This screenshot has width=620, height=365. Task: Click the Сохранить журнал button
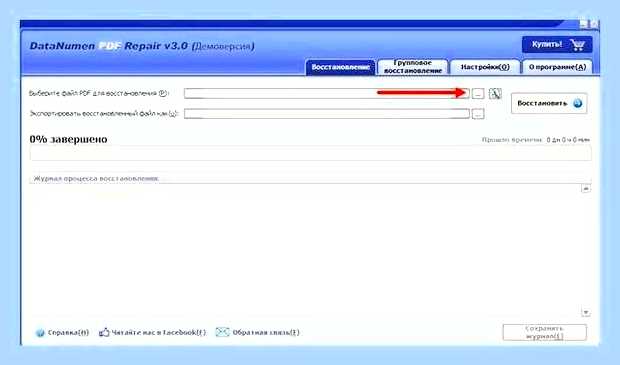544,332
